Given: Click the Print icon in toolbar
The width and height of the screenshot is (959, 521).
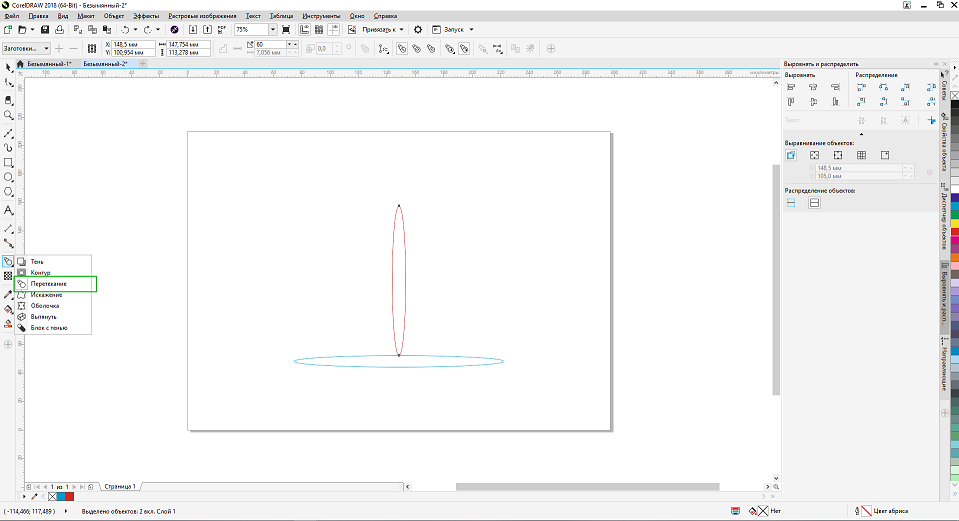Looking at the screenshot, I should click(x=59, y=29).
